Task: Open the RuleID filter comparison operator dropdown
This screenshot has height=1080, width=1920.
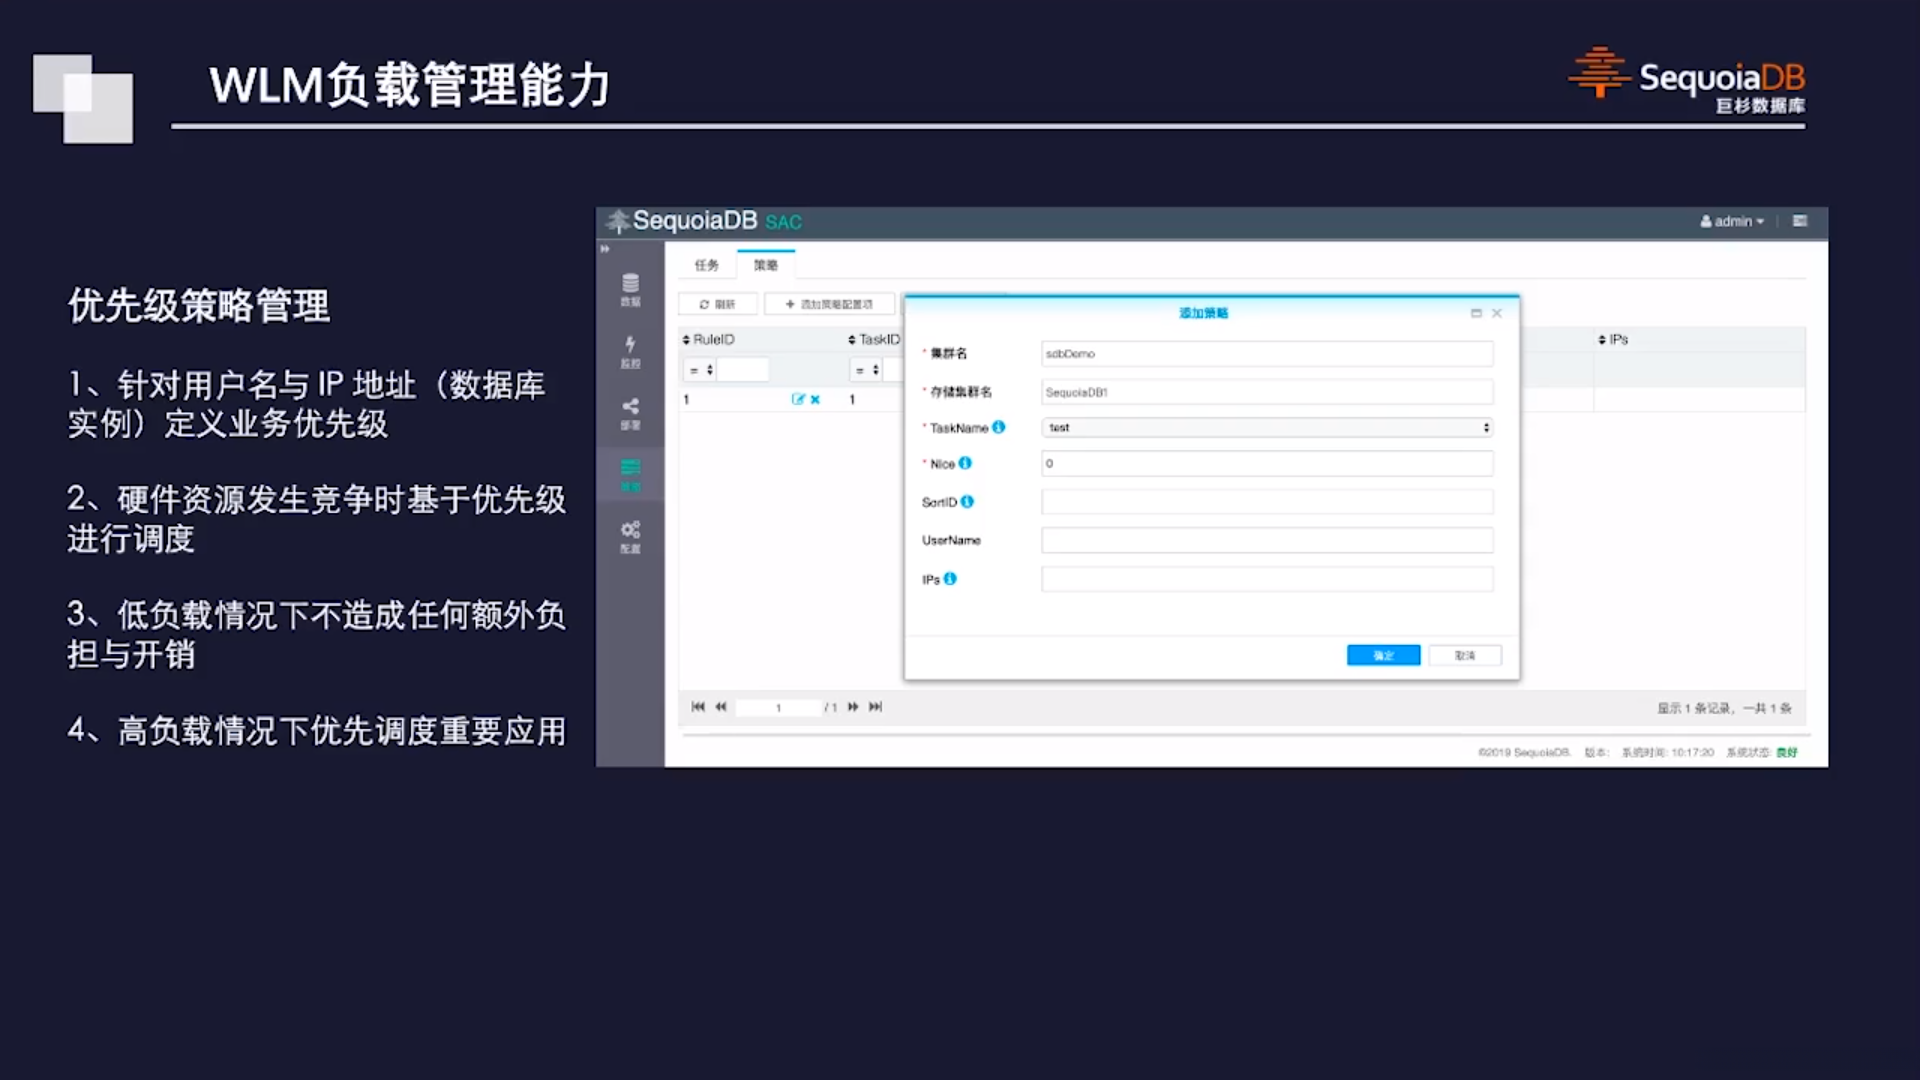Action: 700,369
